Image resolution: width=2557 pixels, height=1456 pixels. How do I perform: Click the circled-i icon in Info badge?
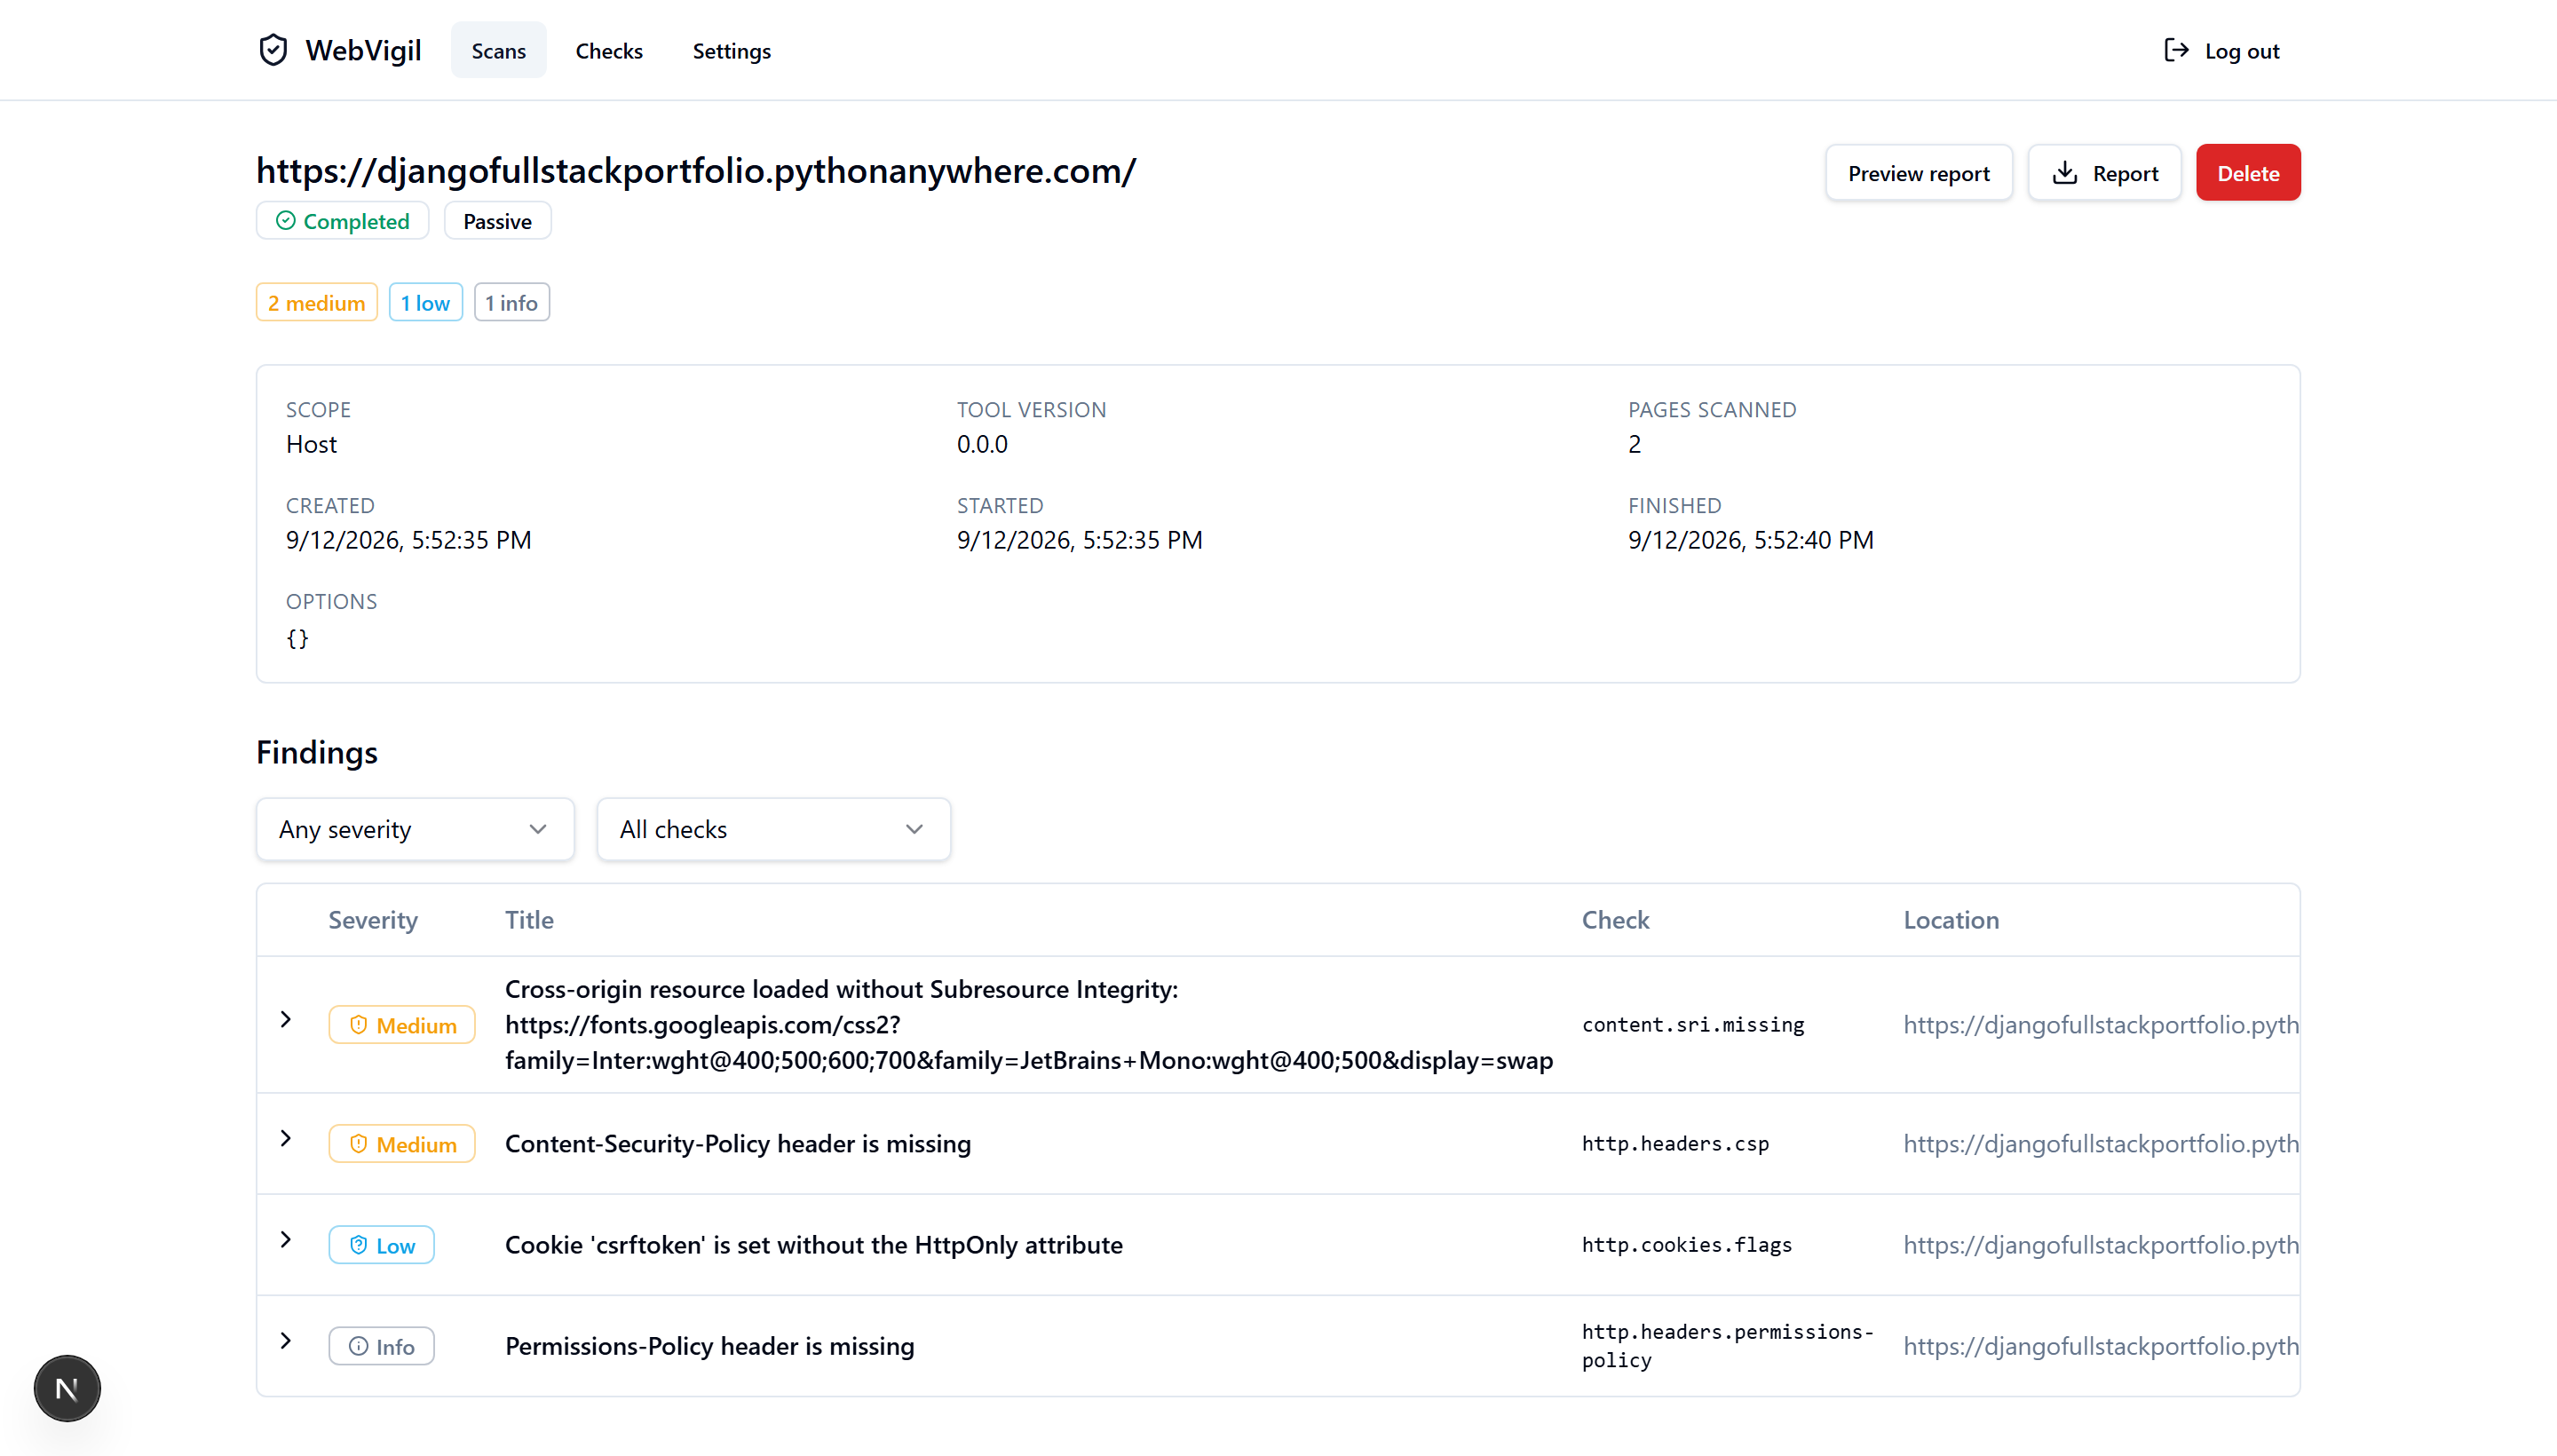[x=359, y=1346]
